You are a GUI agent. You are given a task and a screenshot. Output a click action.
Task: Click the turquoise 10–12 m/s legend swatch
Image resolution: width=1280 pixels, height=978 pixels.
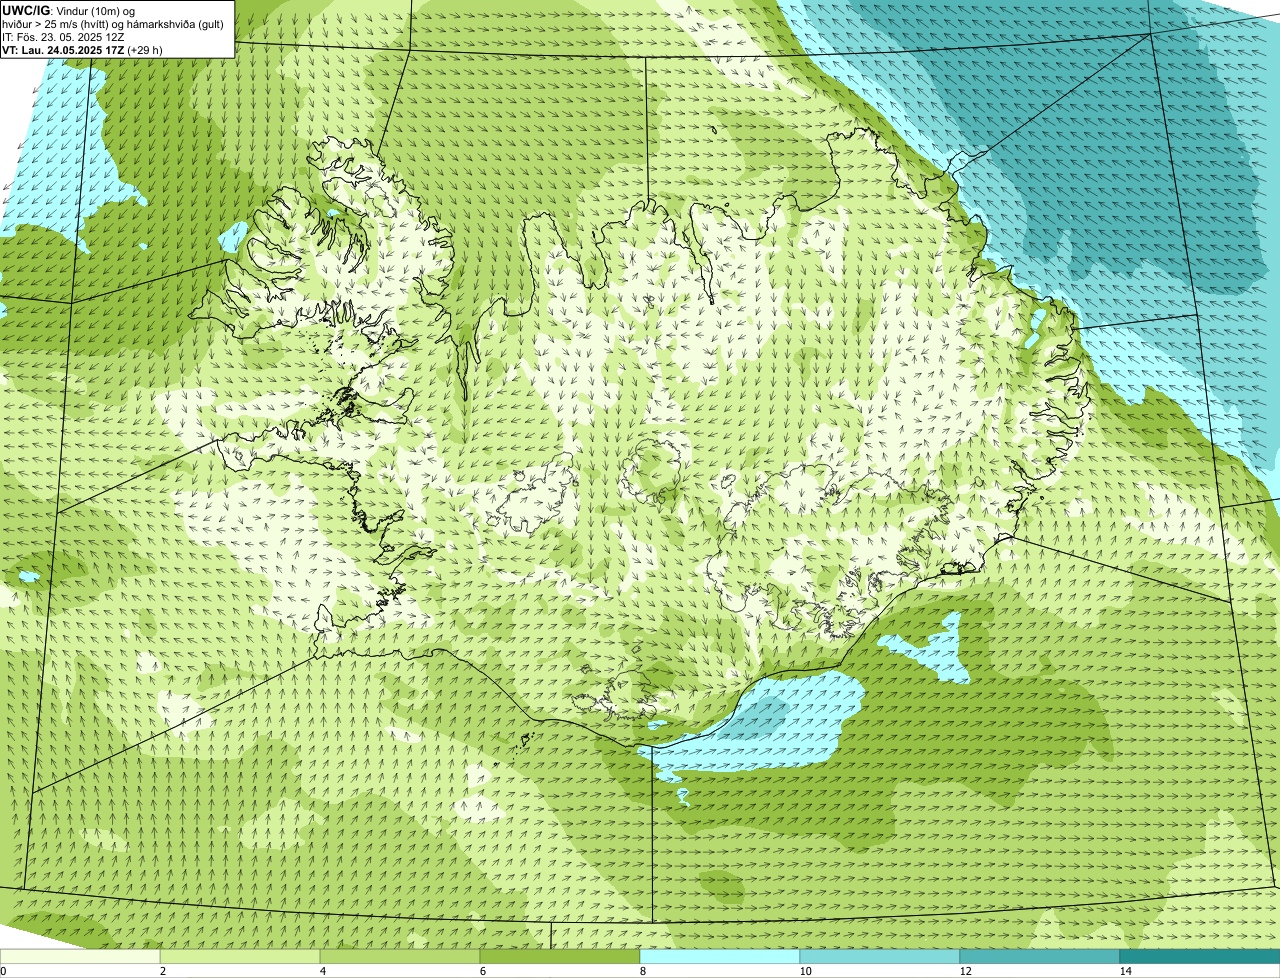[880, 956]
